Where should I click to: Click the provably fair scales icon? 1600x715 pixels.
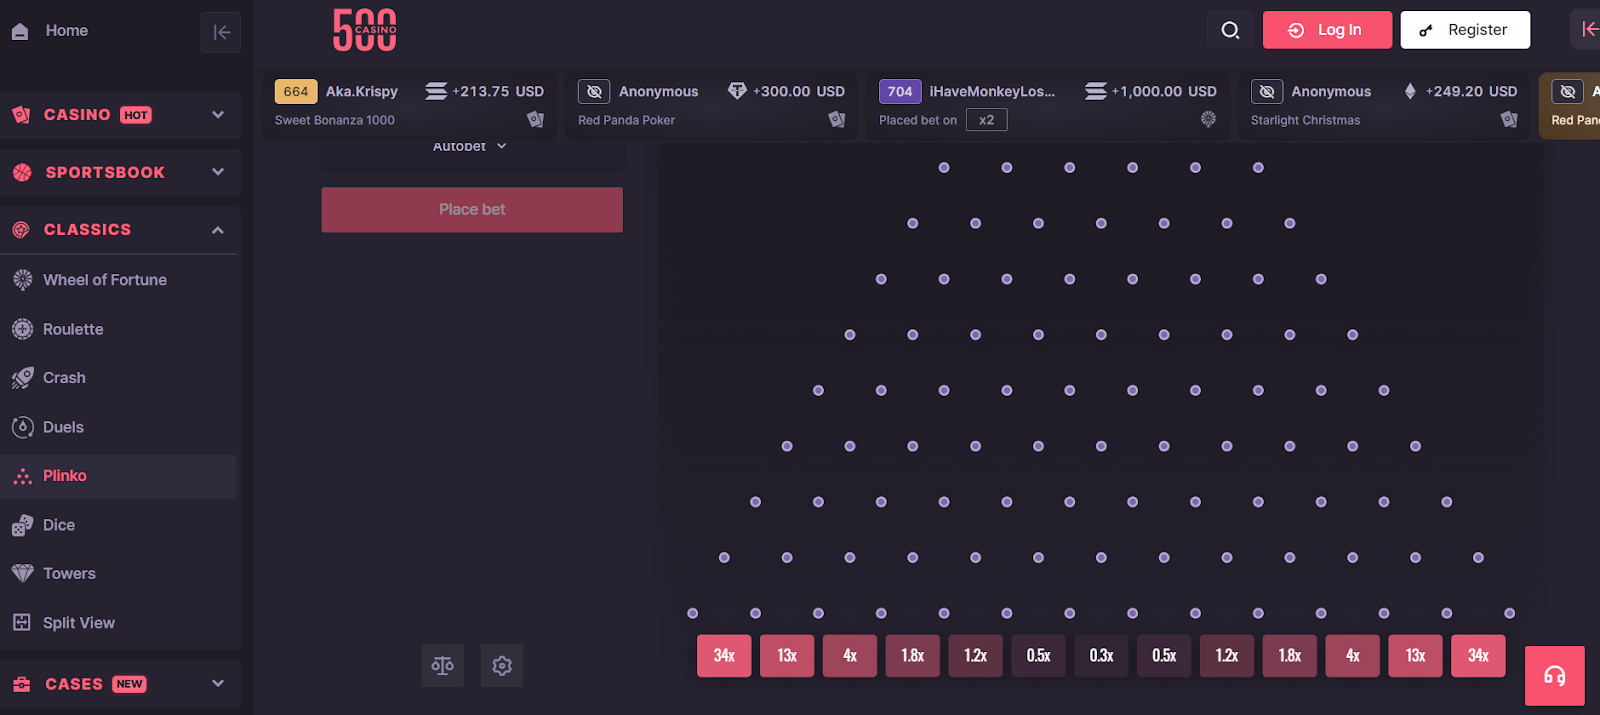pos(442,666)
